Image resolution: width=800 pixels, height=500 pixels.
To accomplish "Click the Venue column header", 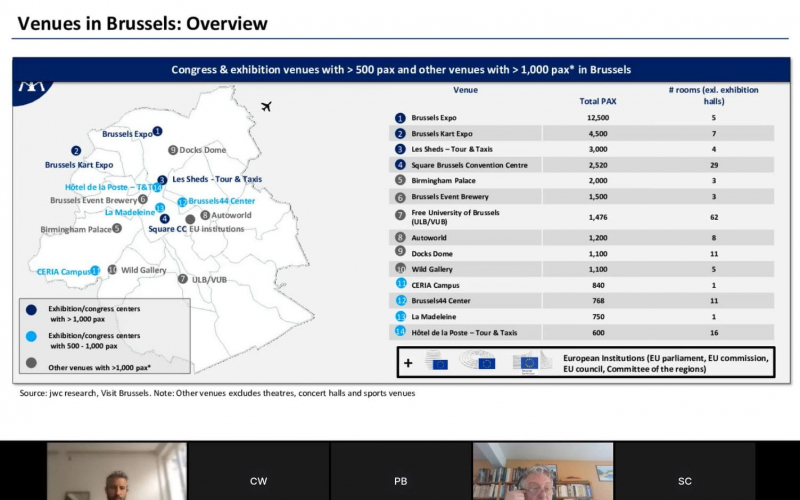I will pos(465,90).
